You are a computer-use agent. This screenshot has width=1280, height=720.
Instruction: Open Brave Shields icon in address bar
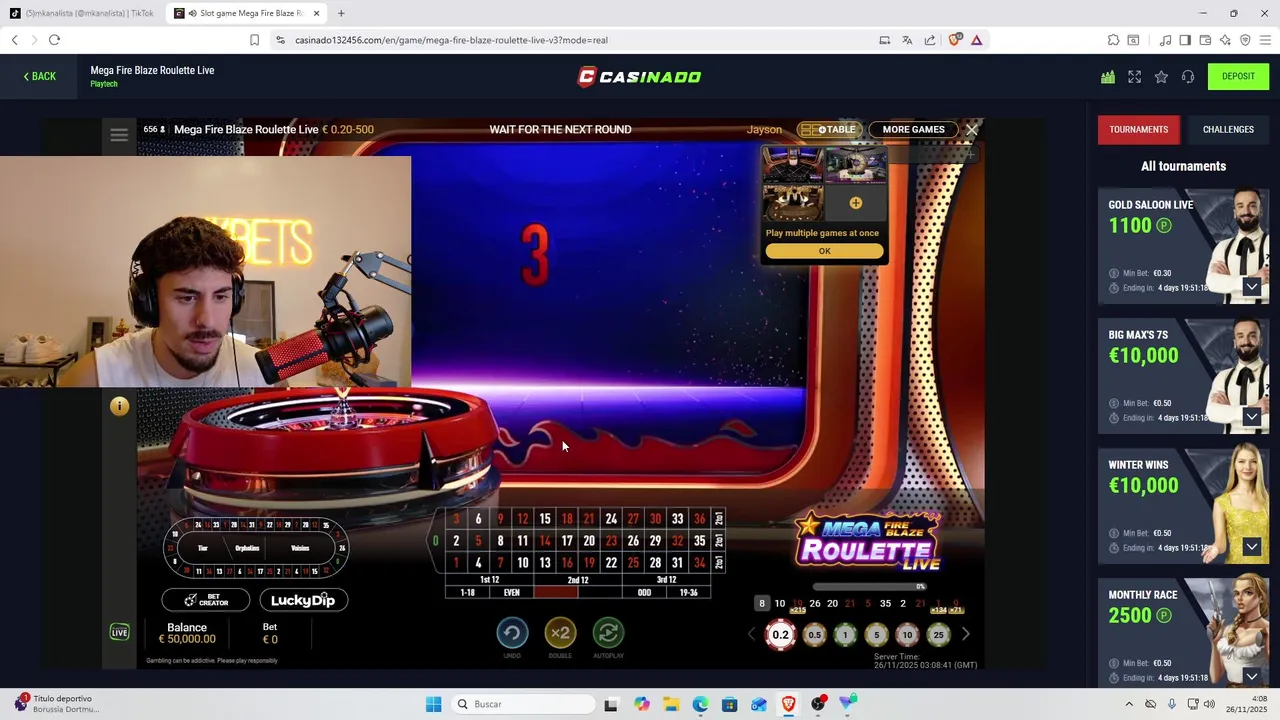[955, 40]
